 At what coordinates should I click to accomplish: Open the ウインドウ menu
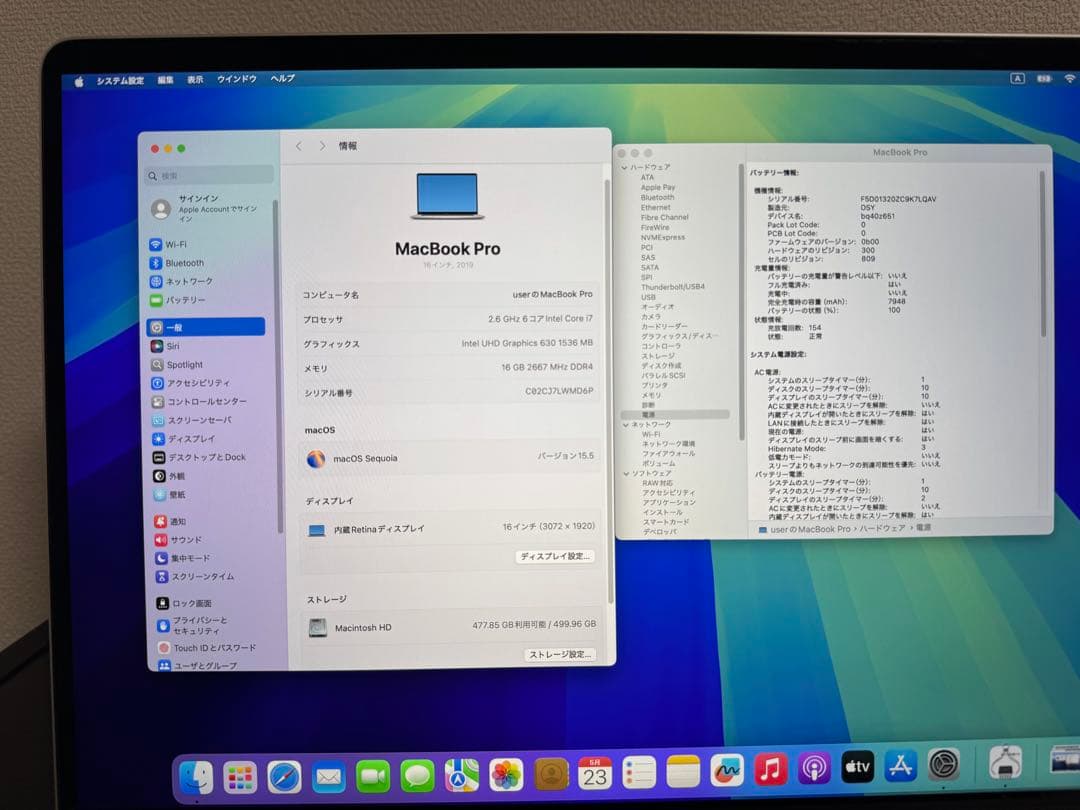(237, 79)
